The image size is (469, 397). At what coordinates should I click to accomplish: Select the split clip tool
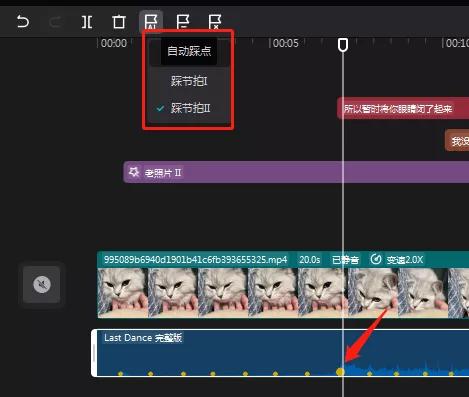[87, 22]
